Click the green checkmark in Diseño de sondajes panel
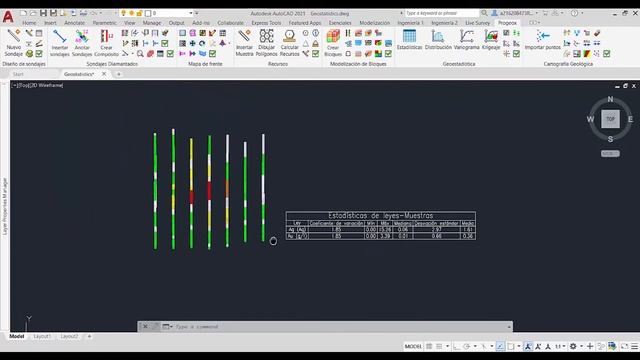The image size is (640, 360). 39,53
